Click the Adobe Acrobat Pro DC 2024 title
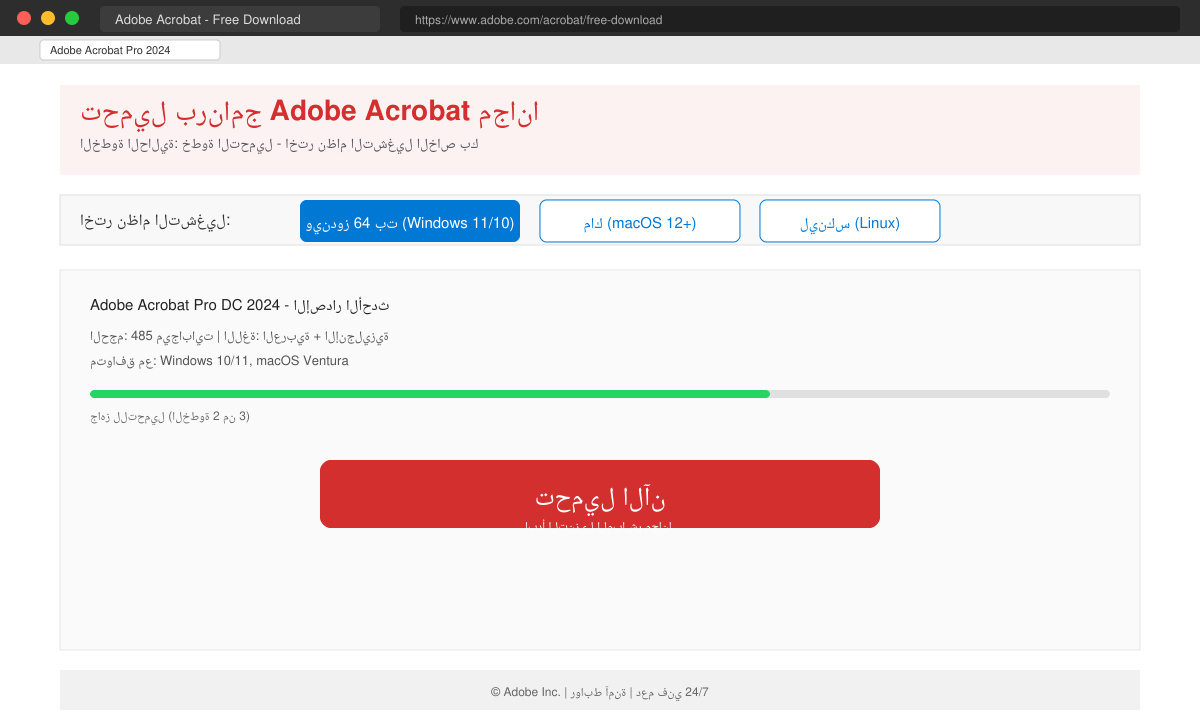The width and height of the screenshot is (1200, 720). (x=240, y=305)
